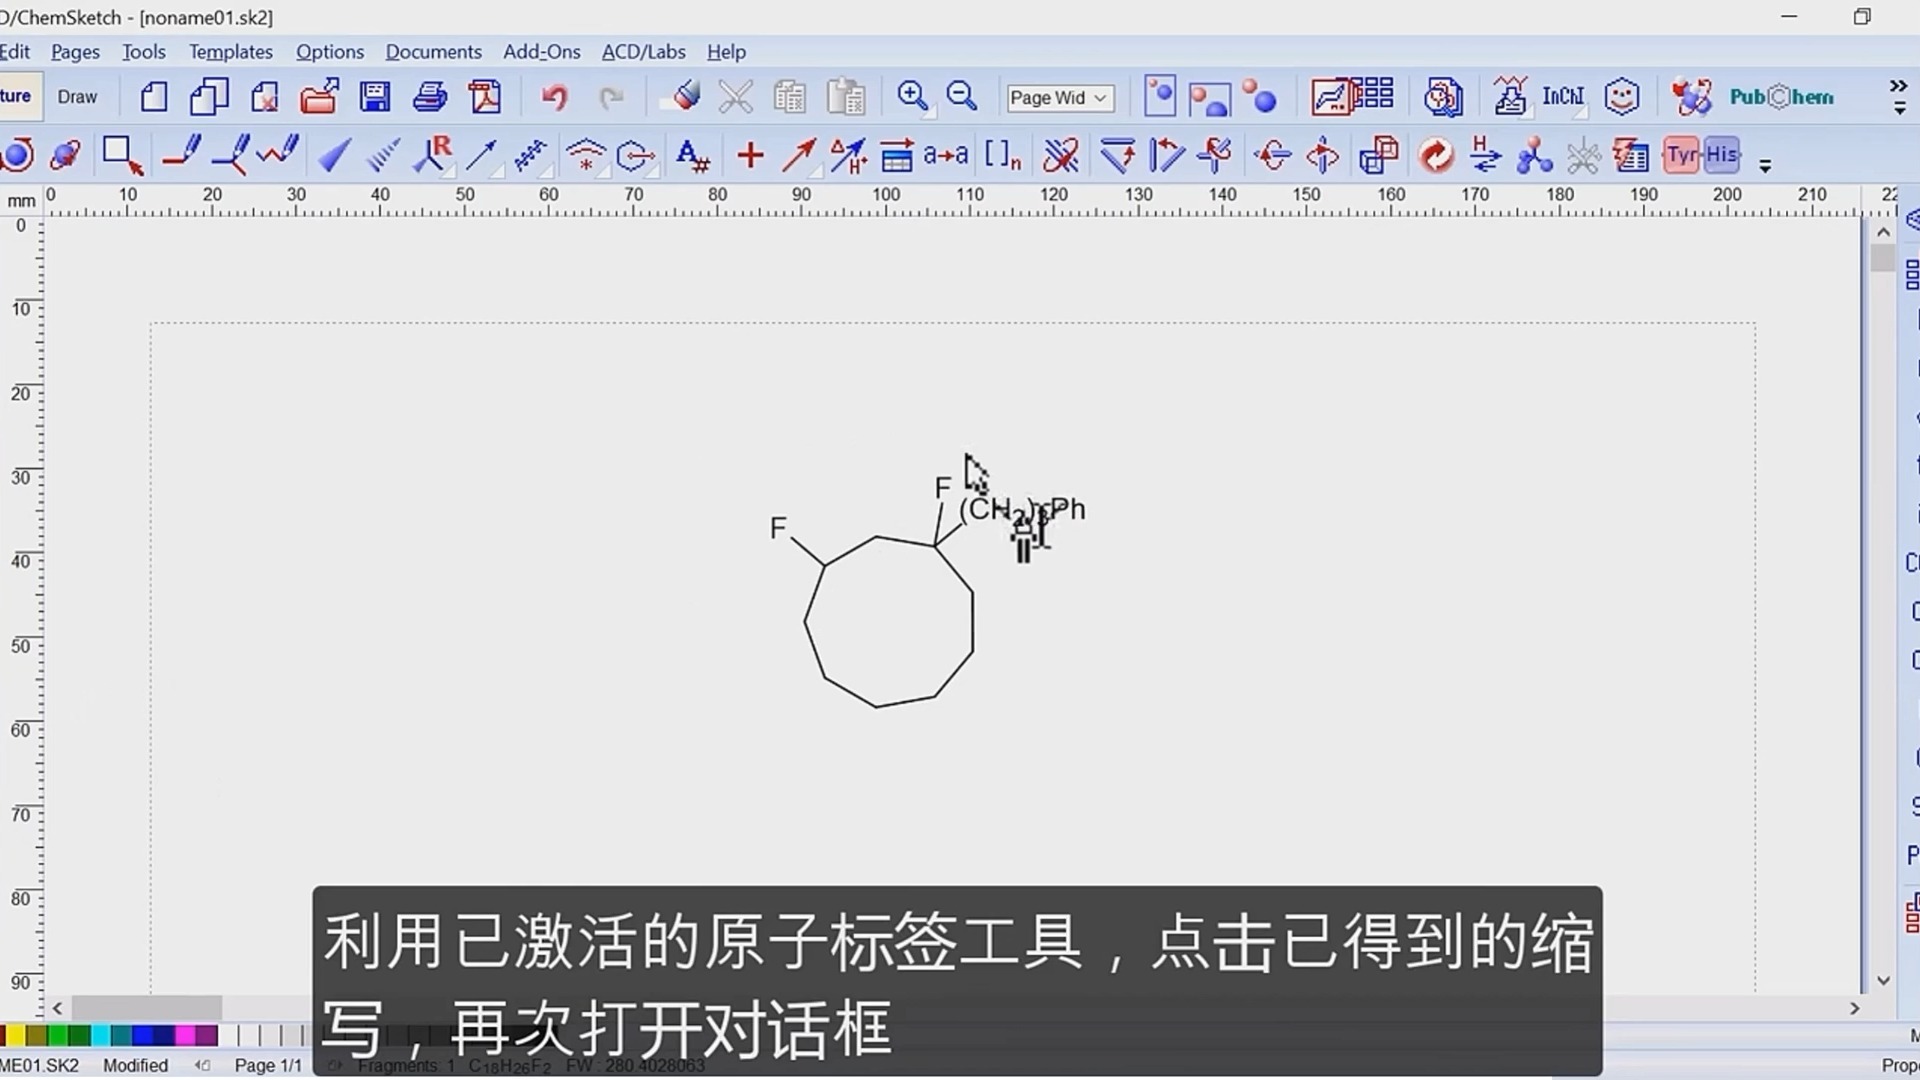Select the Up Stereo Bond wedge tool
1920x1080 pixels.
(334, 155)
